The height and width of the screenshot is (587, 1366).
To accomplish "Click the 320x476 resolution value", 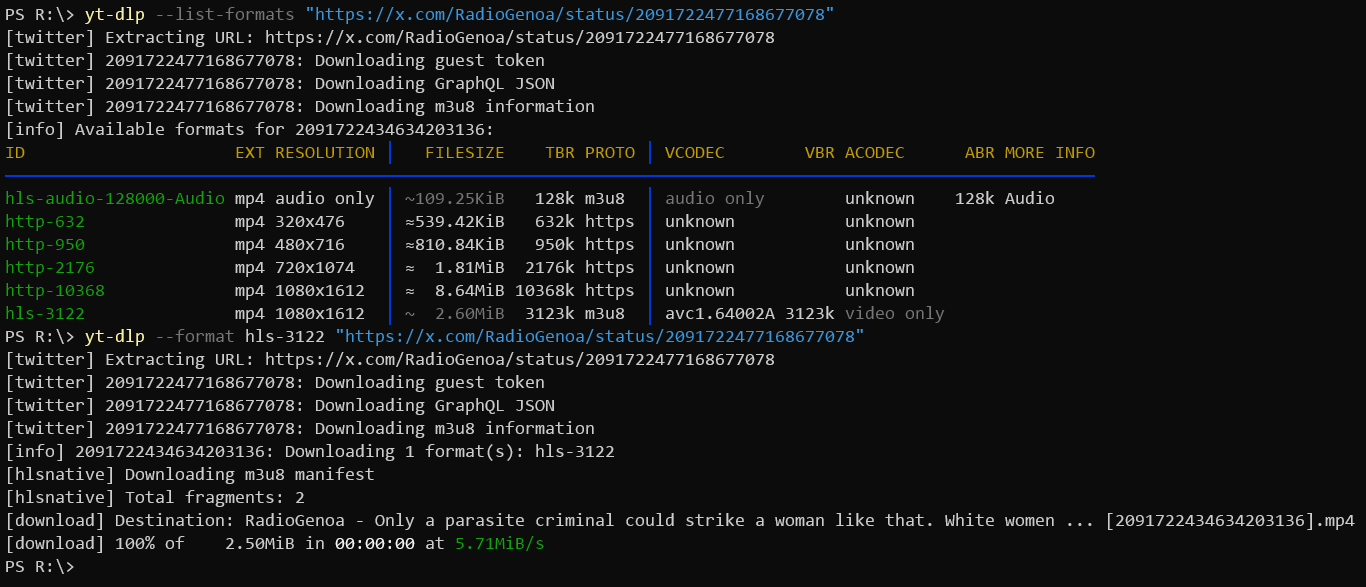I will [310, 221].
